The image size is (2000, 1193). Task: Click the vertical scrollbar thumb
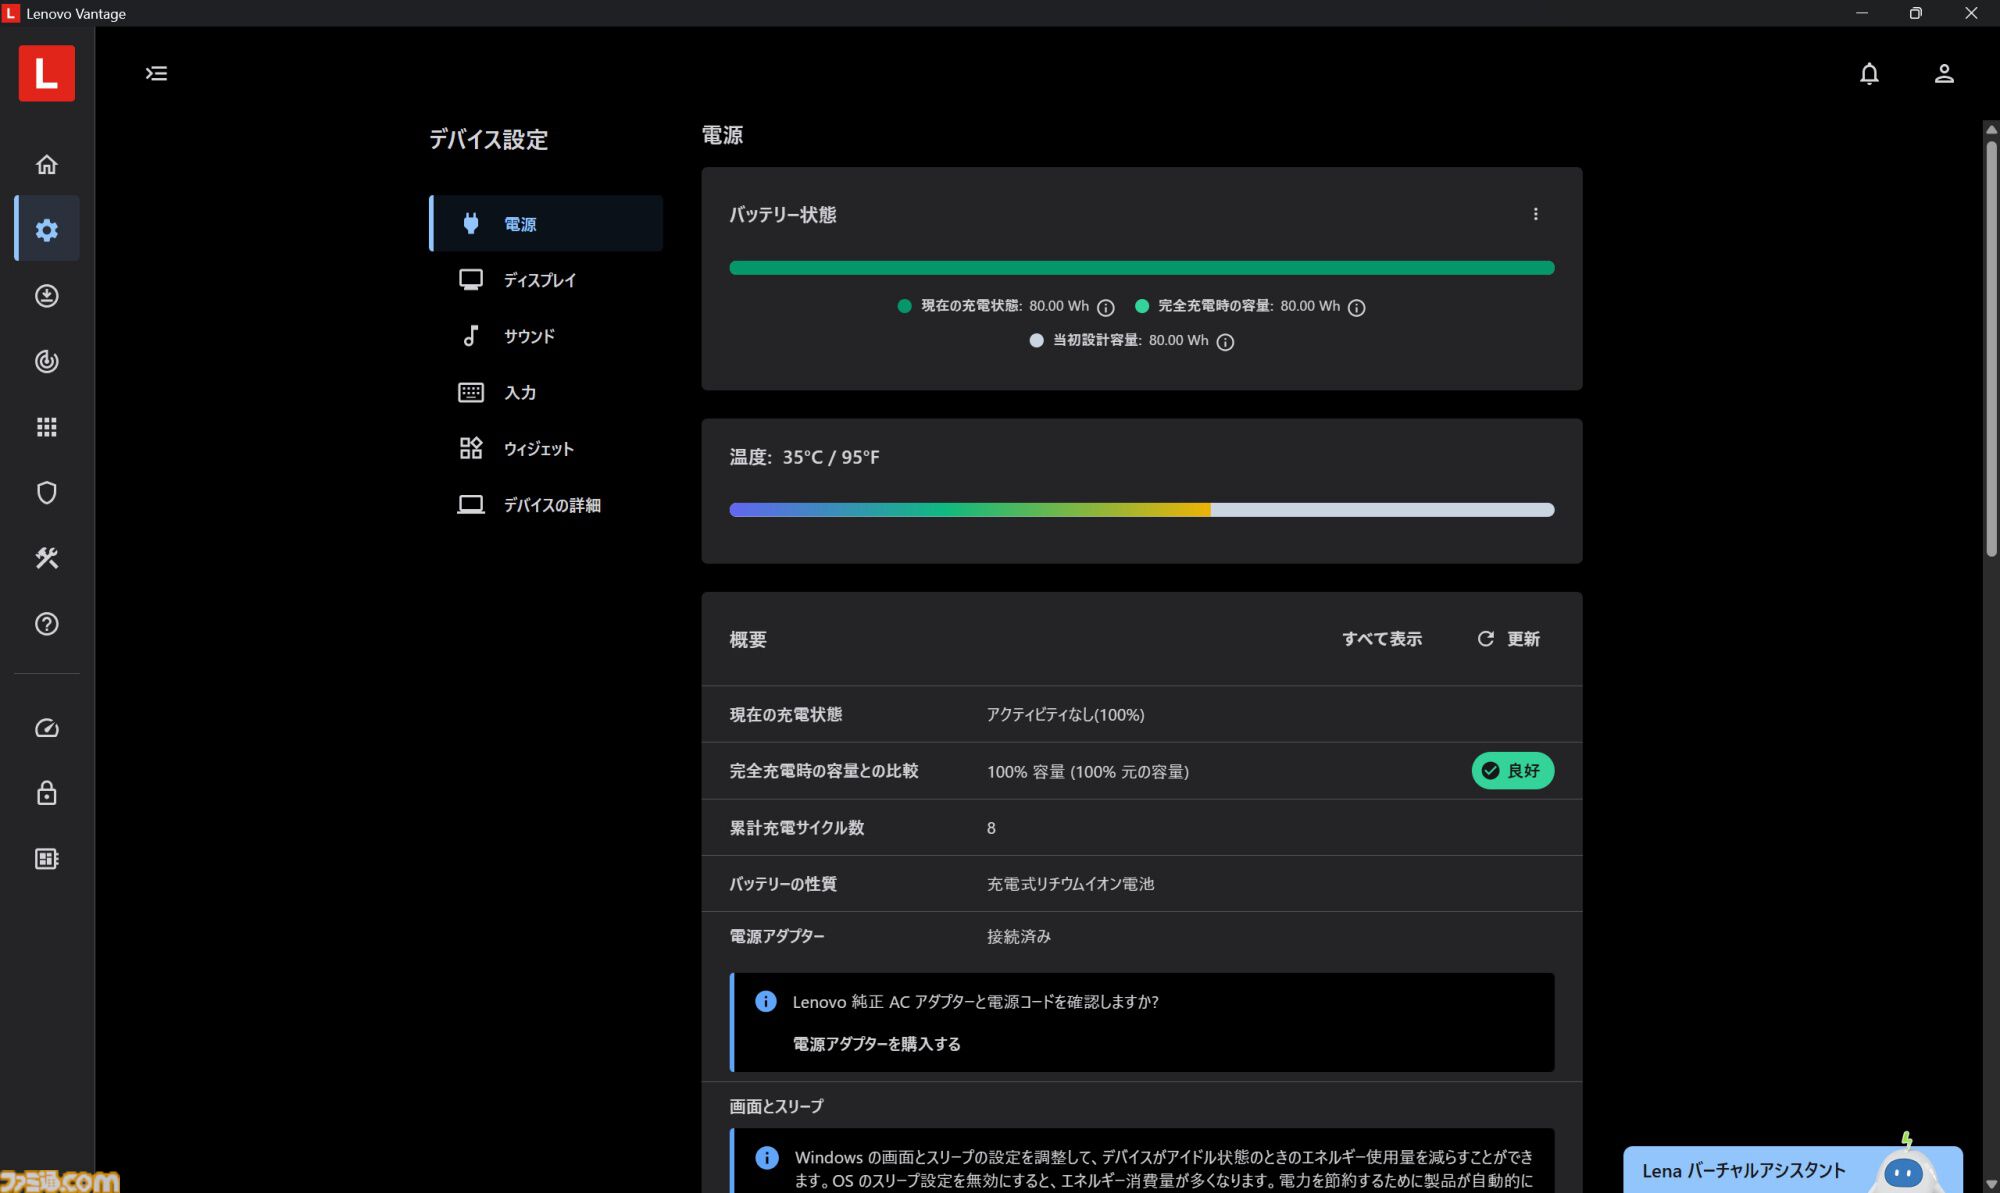click(1990, 348)
